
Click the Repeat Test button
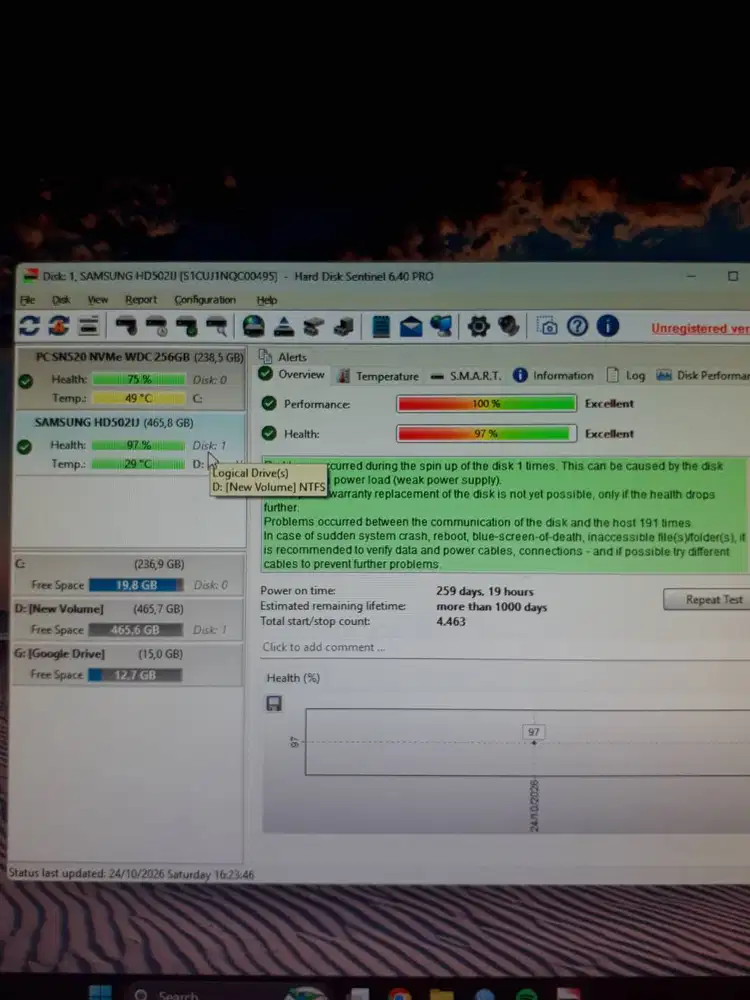(x=707, y=599)
